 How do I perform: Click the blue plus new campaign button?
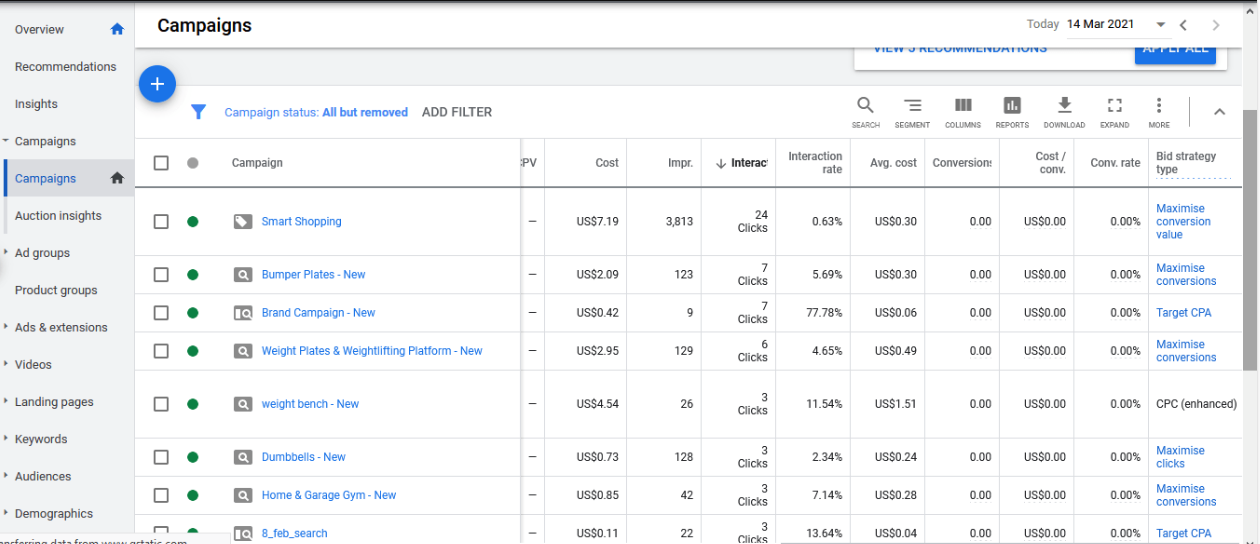click(x=157, y=84)
